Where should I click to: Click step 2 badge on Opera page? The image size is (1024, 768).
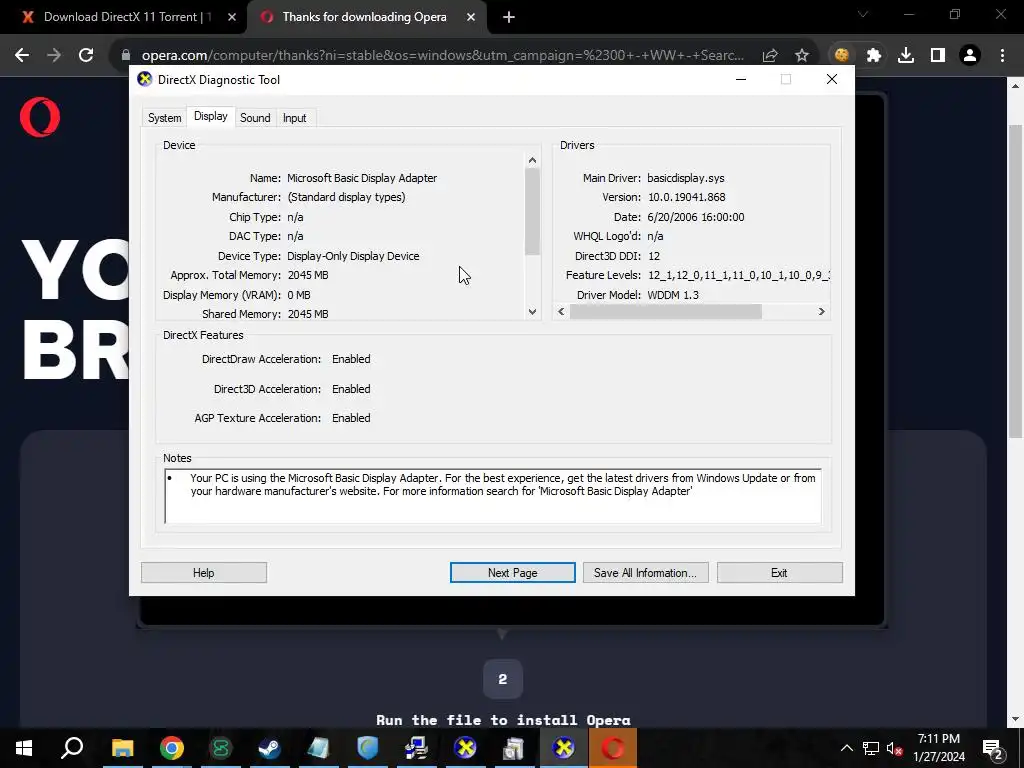502,679
